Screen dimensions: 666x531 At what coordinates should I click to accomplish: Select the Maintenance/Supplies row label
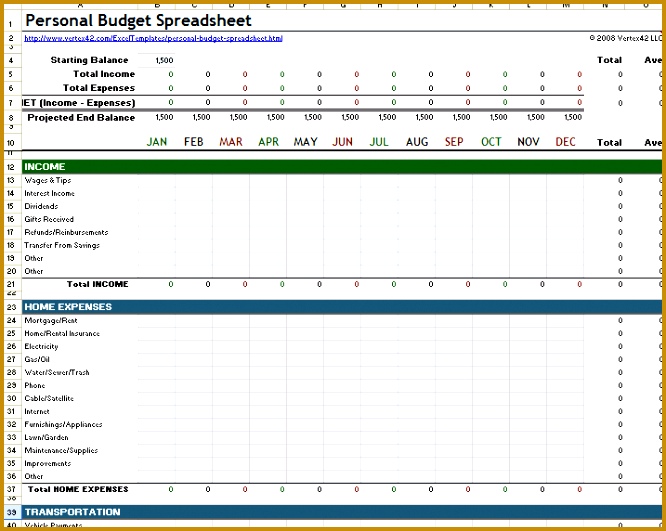(61, 450)
